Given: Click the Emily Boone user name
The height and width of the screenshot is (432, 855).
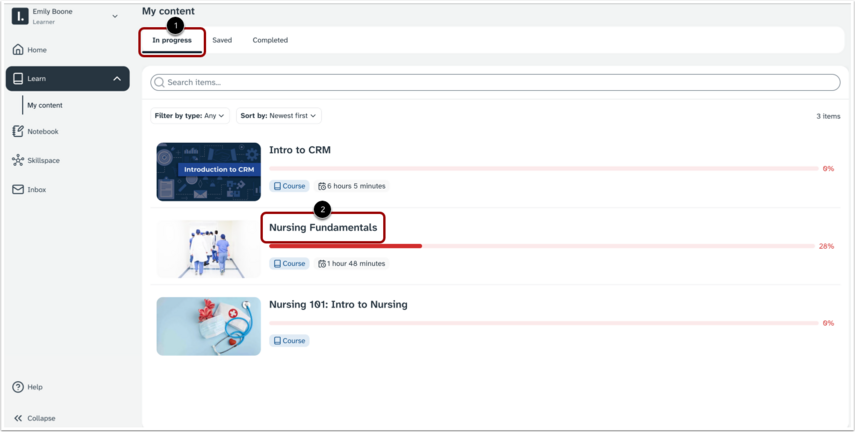Looking at the screenshot, I should click(52, 11).
